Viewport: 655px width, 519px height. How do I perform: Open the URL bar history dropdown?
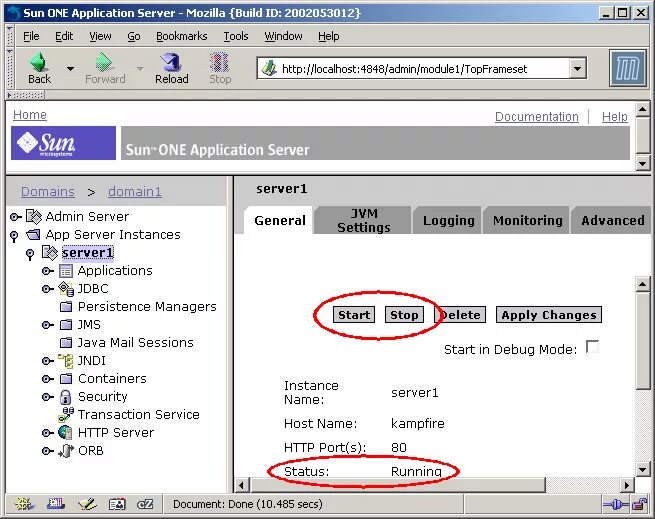577,68
